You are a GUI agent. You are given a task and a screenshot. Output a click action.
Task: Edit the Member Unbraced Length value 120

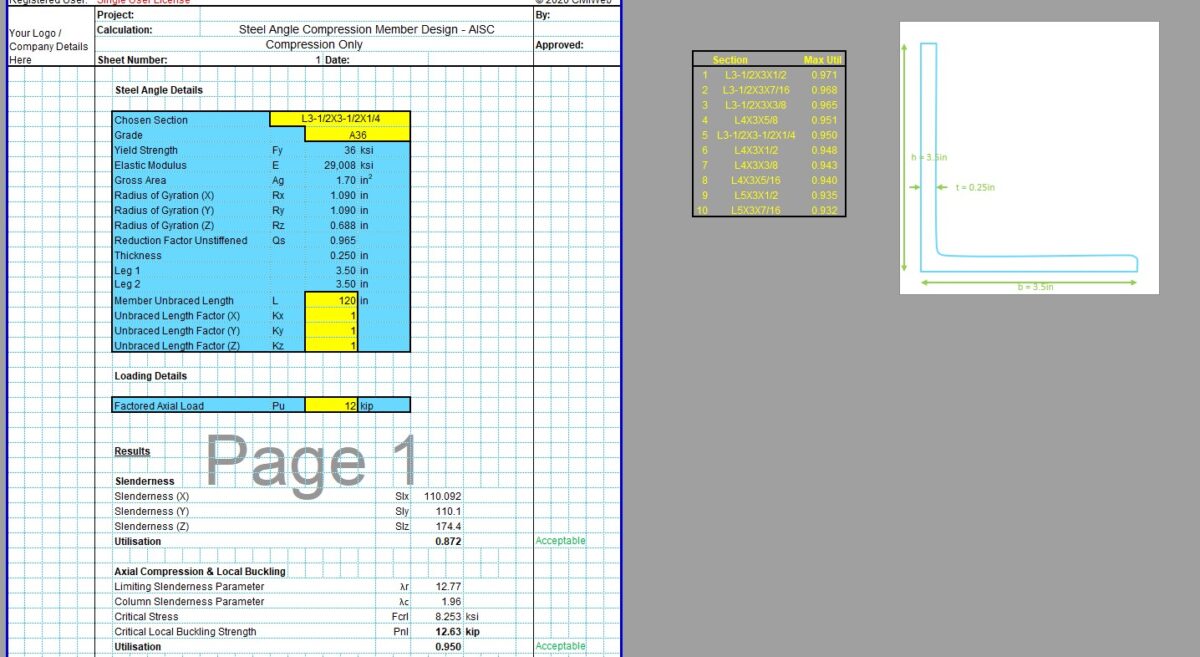(332, 300)
